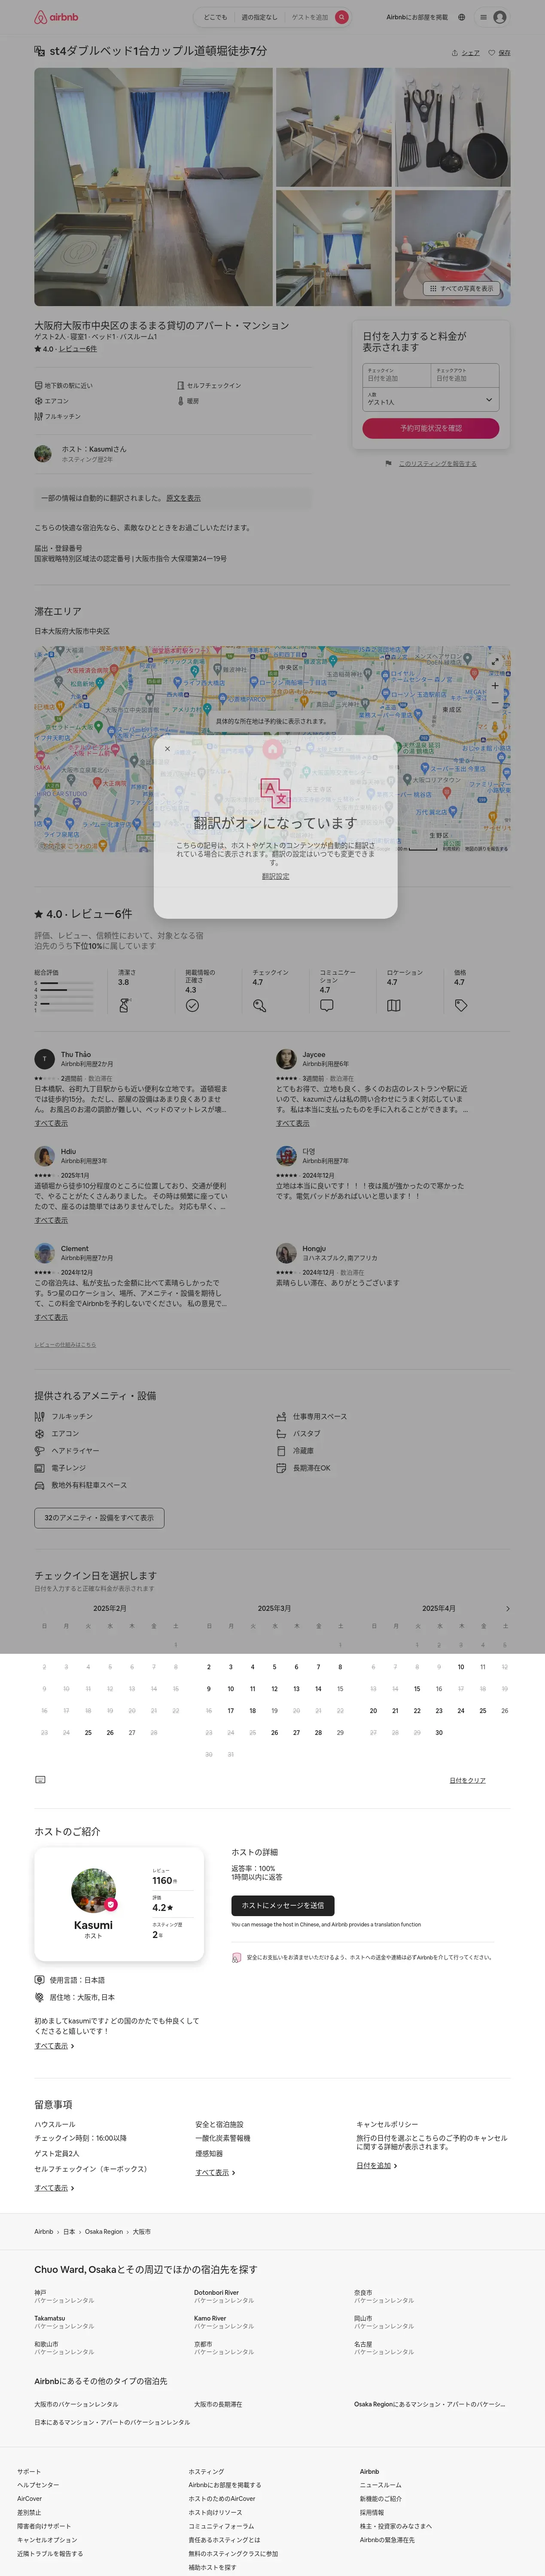This screenshot has width=545, height=2576.
Task: Click the 予約可能状況を確認 button
Action: pos(431,428)
